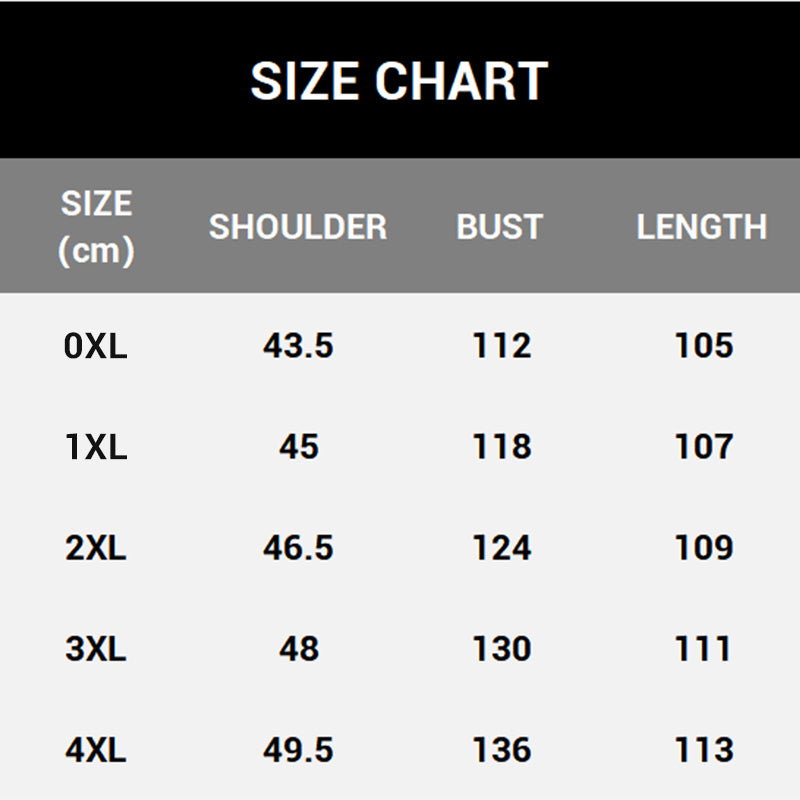This screenshot has height=800, width=800.
Task: Click shoulder value 45 for 1XL
Action: pos(298,447)
